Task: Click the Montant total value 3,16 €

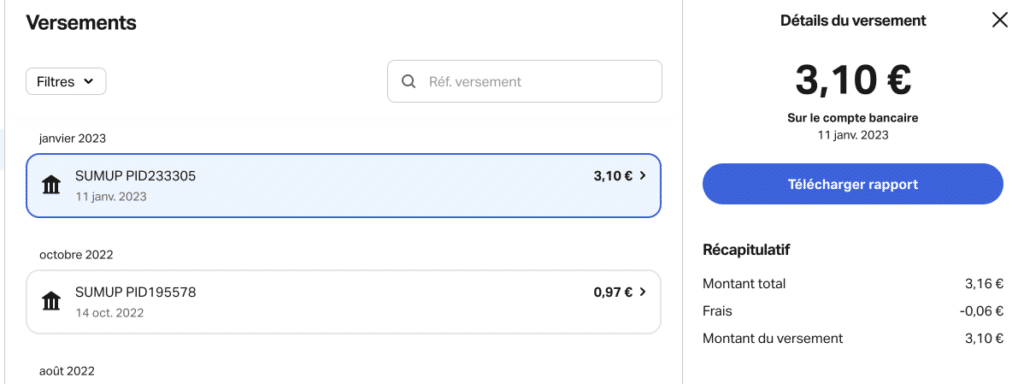Action: [982, 283]
